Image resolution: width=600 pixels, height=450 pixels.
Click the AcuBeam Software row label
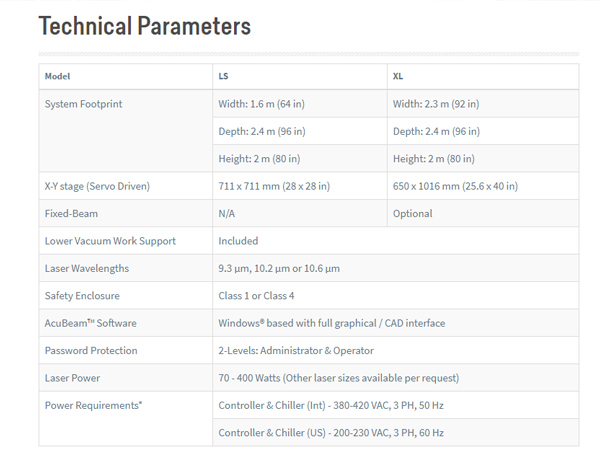tap(91, 323)
